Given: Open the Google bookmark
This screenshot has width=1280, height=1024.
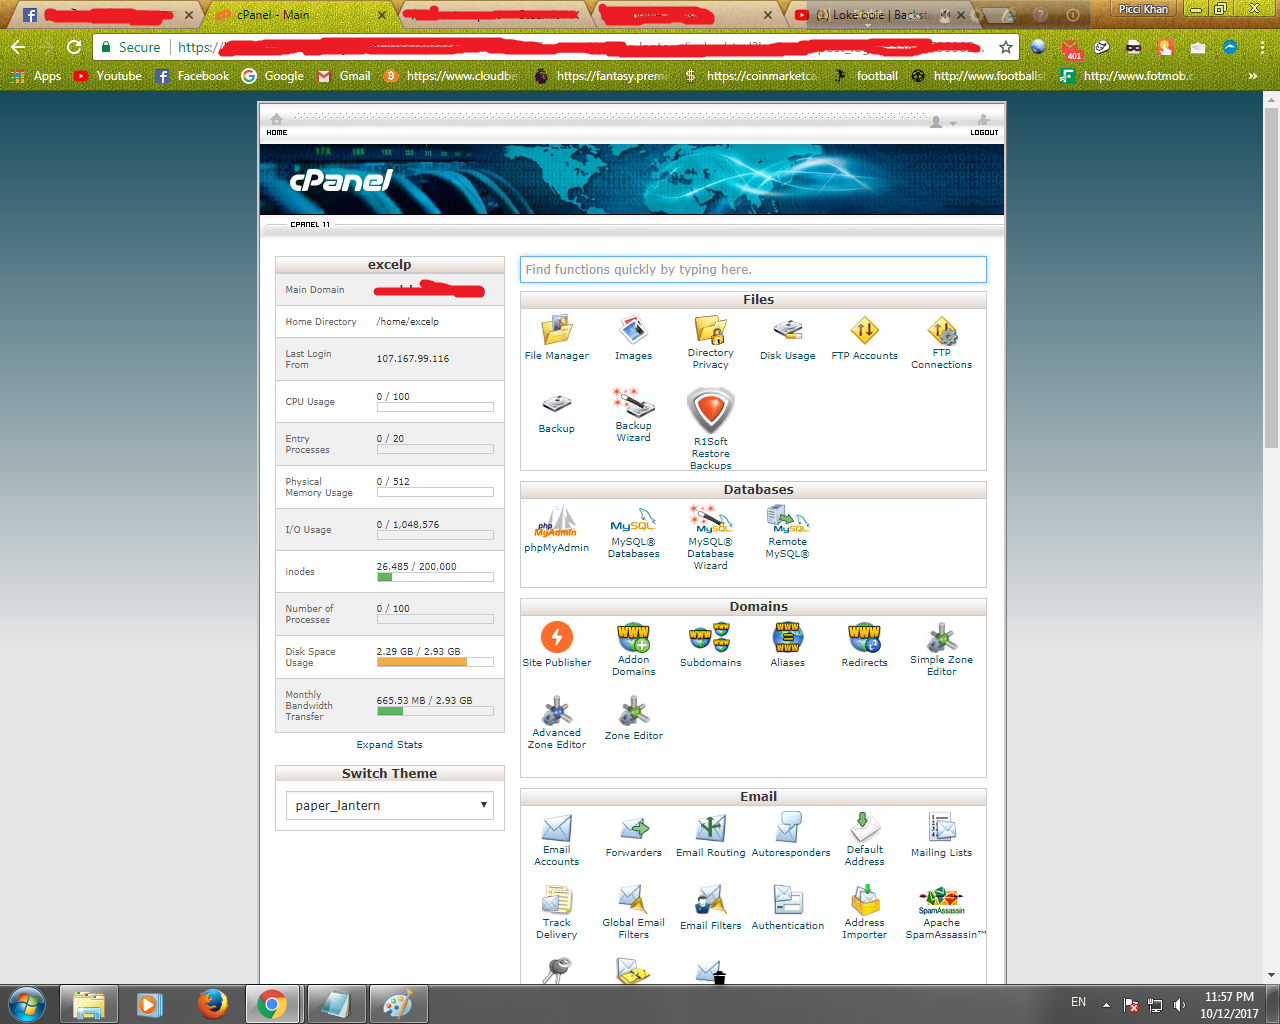Looking at the screenshot, I should tap(273, 76).
